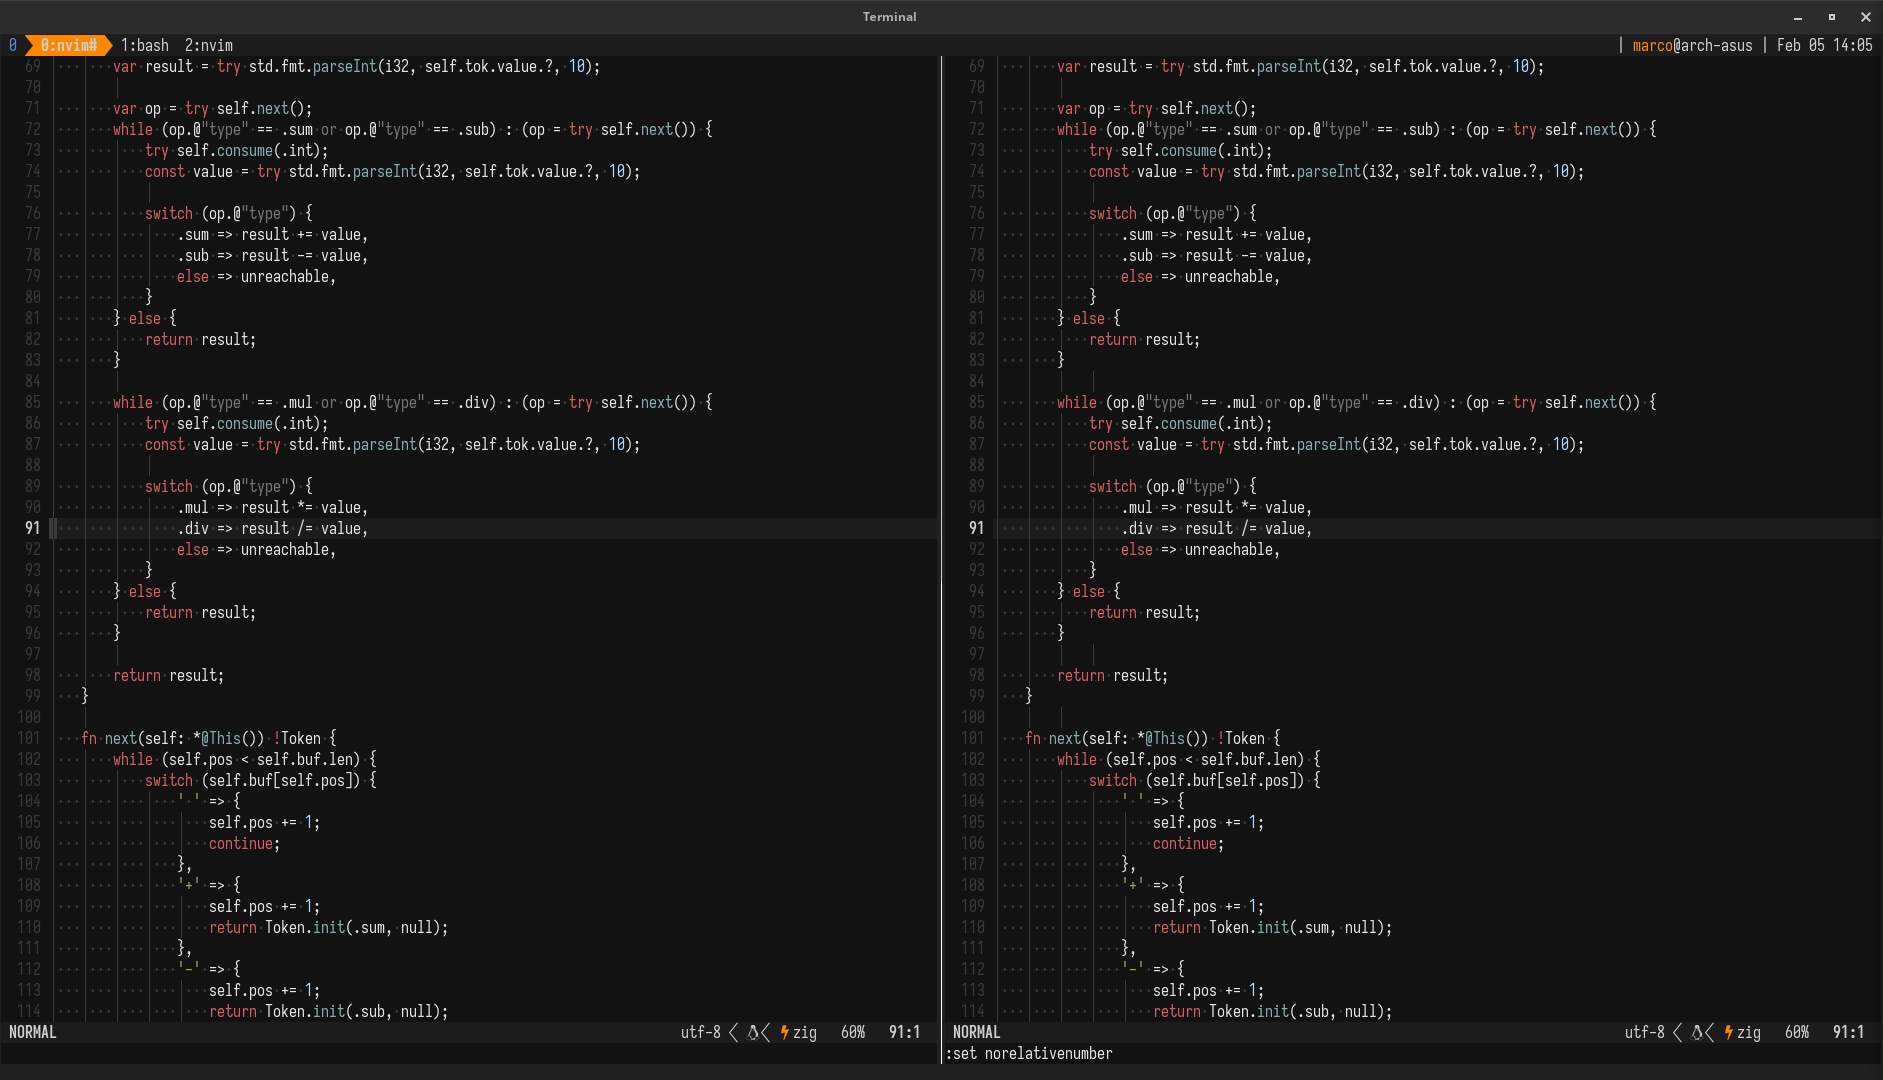
Task: Click the Linux penguin icon in left statusline
Action: [751, 1032]
